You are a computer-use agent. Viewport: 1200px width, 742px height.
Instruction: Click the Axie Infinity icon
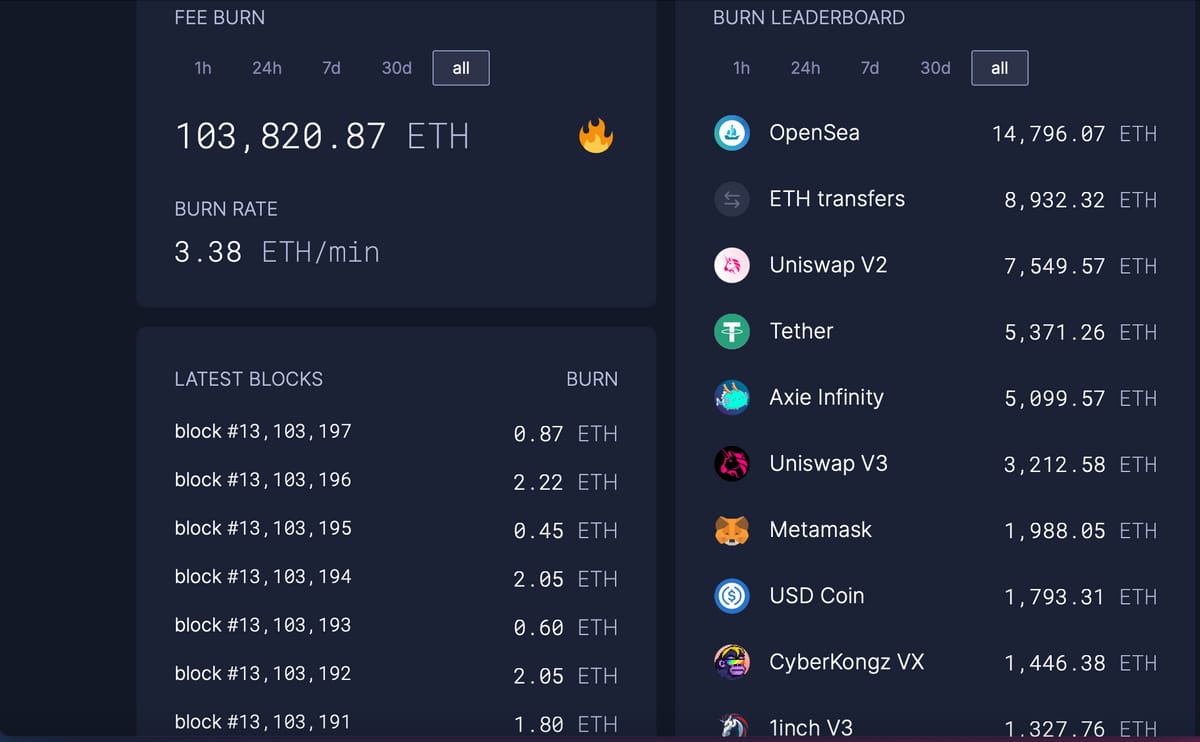coord(732,397)
